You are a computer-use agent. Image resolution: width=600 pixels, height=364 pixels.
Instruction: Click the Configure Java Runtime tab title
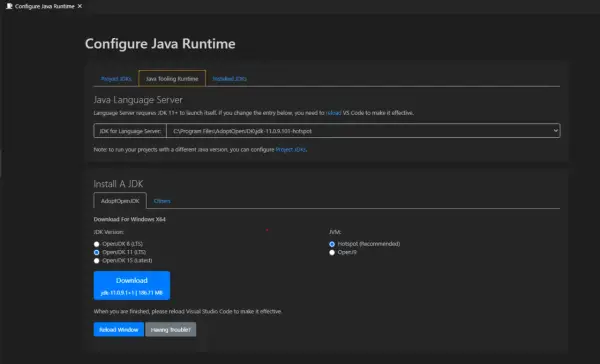pyautogui.click(x=45, y=6)
